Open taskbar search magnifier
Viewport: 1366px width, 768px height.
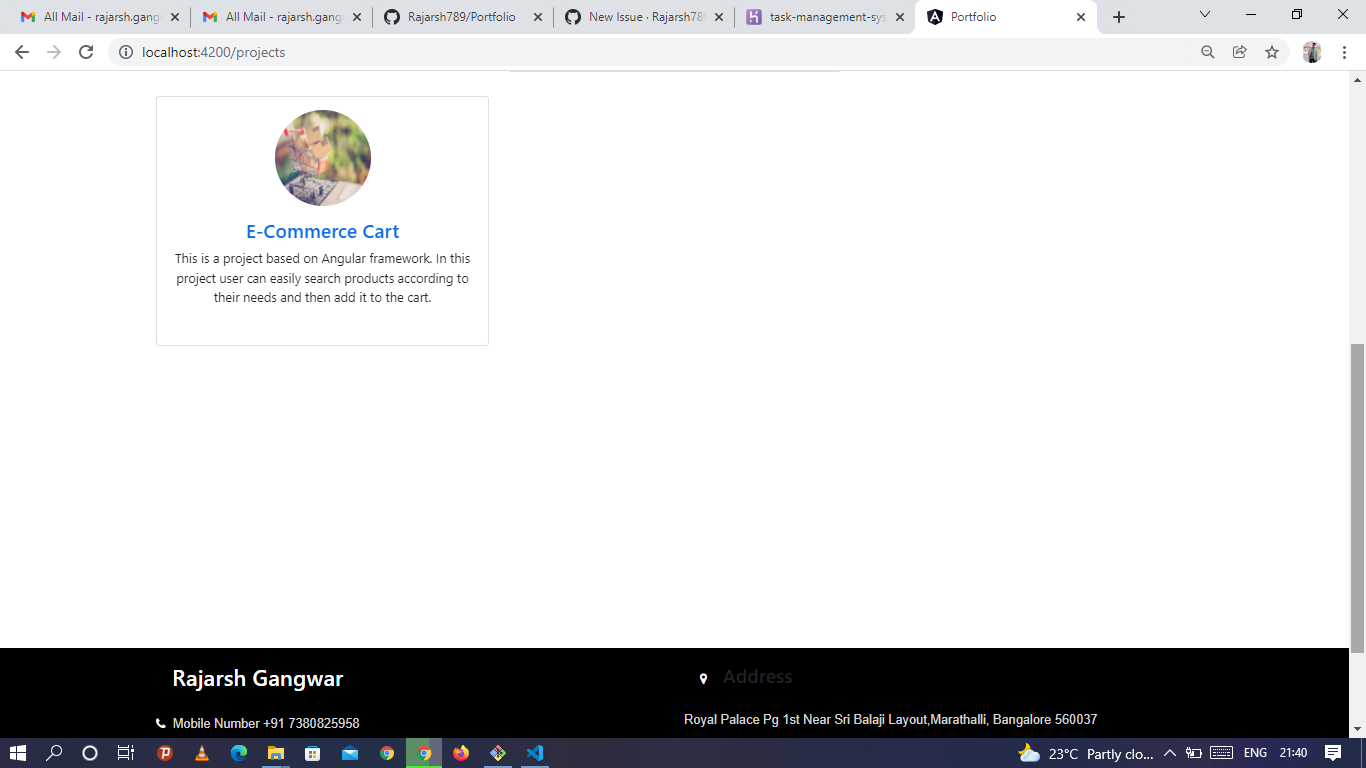click(x=54, y=753)
